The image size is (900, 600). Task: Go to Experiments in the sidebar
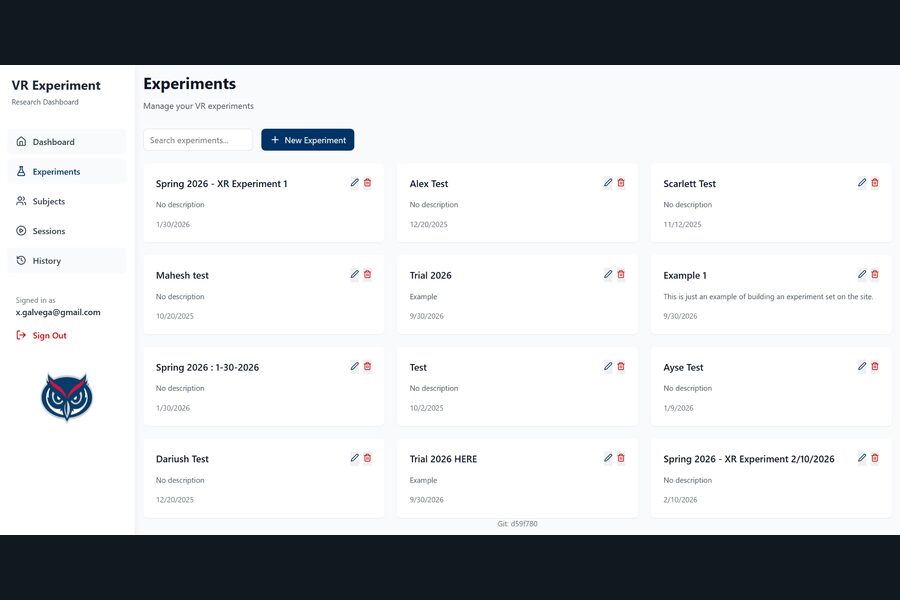click(67, 172)
